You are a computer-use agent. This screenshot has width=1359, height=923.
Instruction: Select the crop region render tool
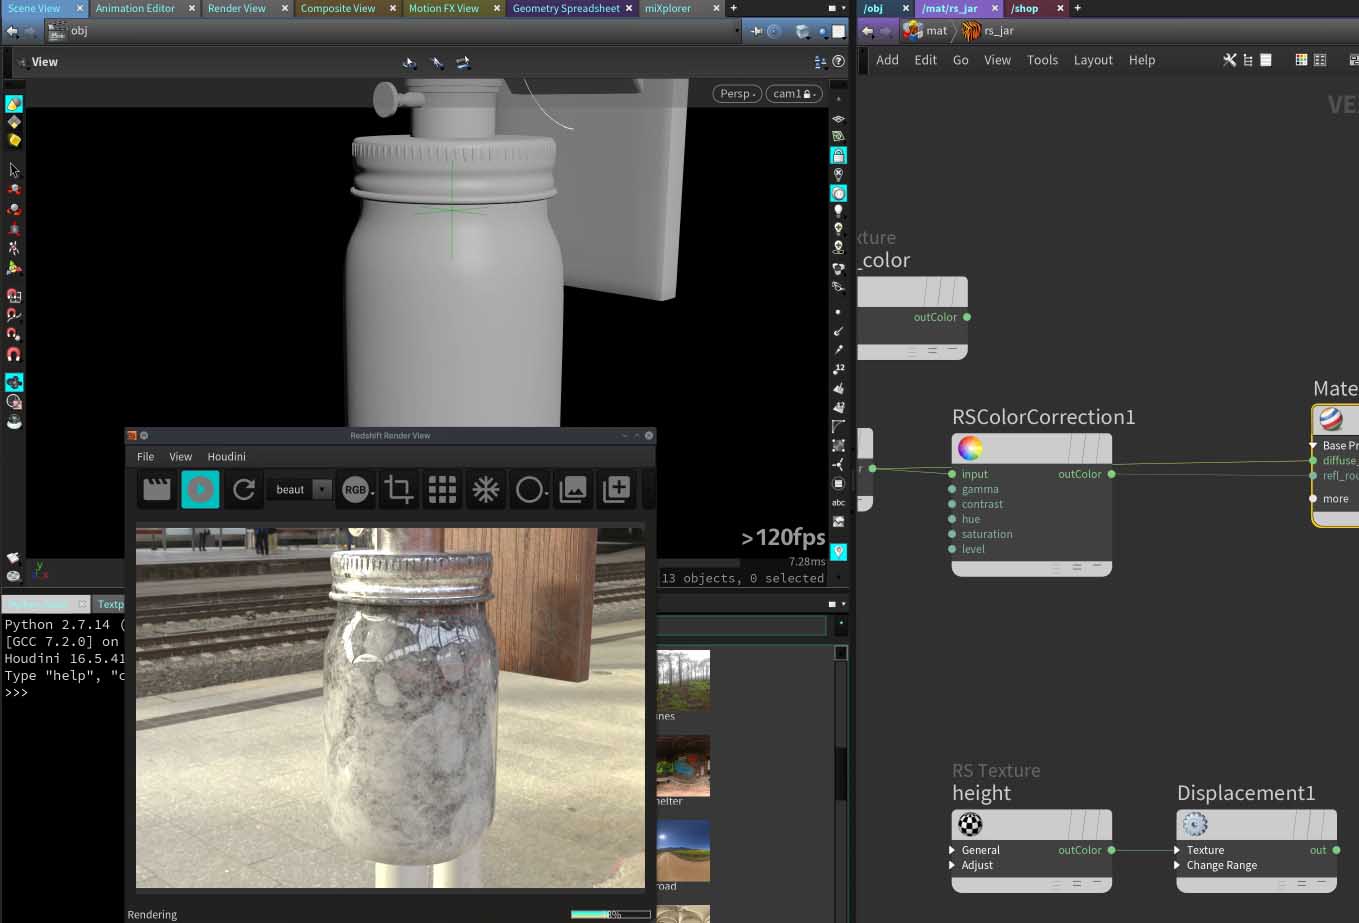point(399,489)
